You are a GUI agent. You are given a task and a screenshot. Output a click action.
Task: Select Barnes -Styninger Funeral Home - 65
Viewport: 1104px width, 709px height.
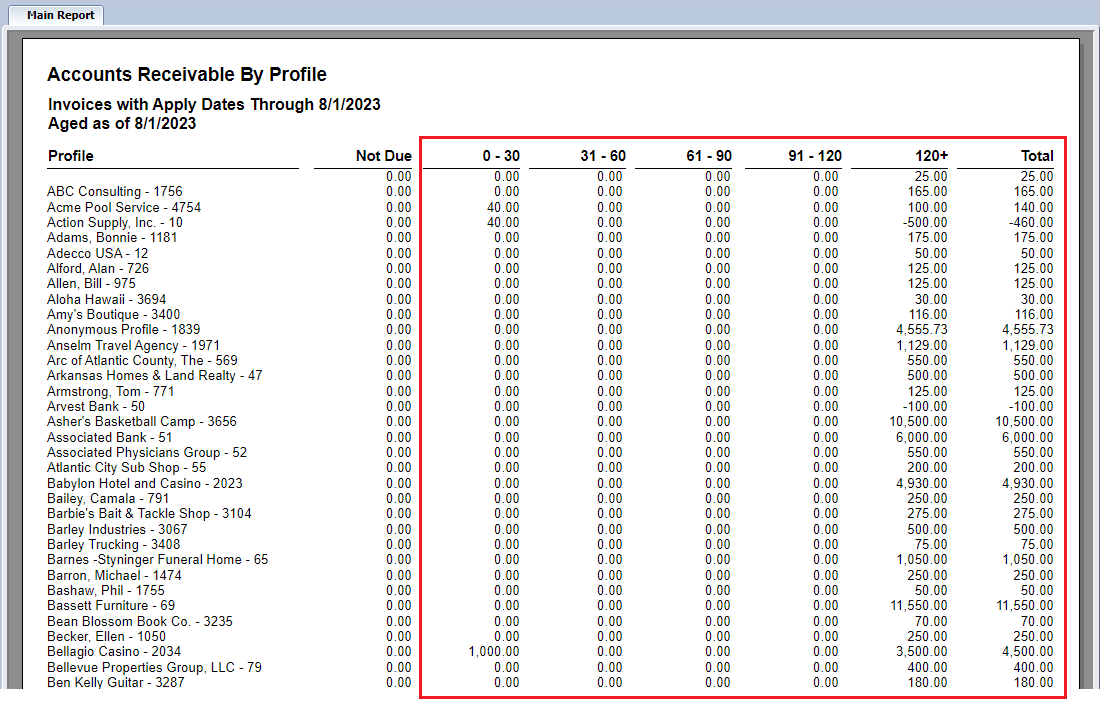[158, 560]
